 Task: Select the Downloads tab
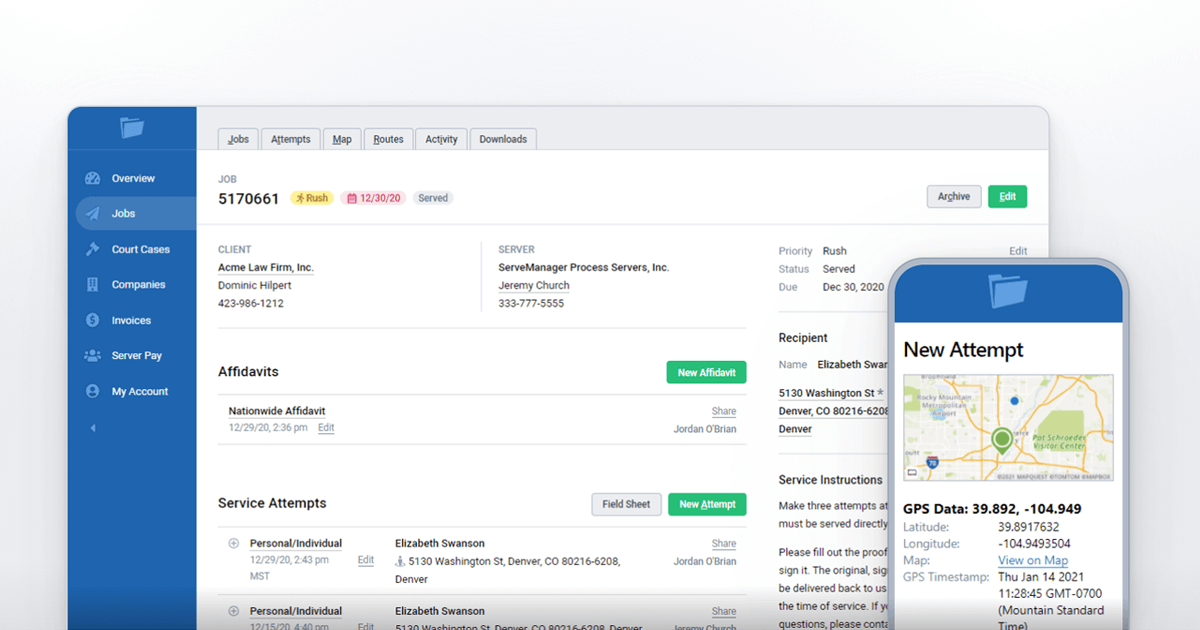click(x=503, y=139)
